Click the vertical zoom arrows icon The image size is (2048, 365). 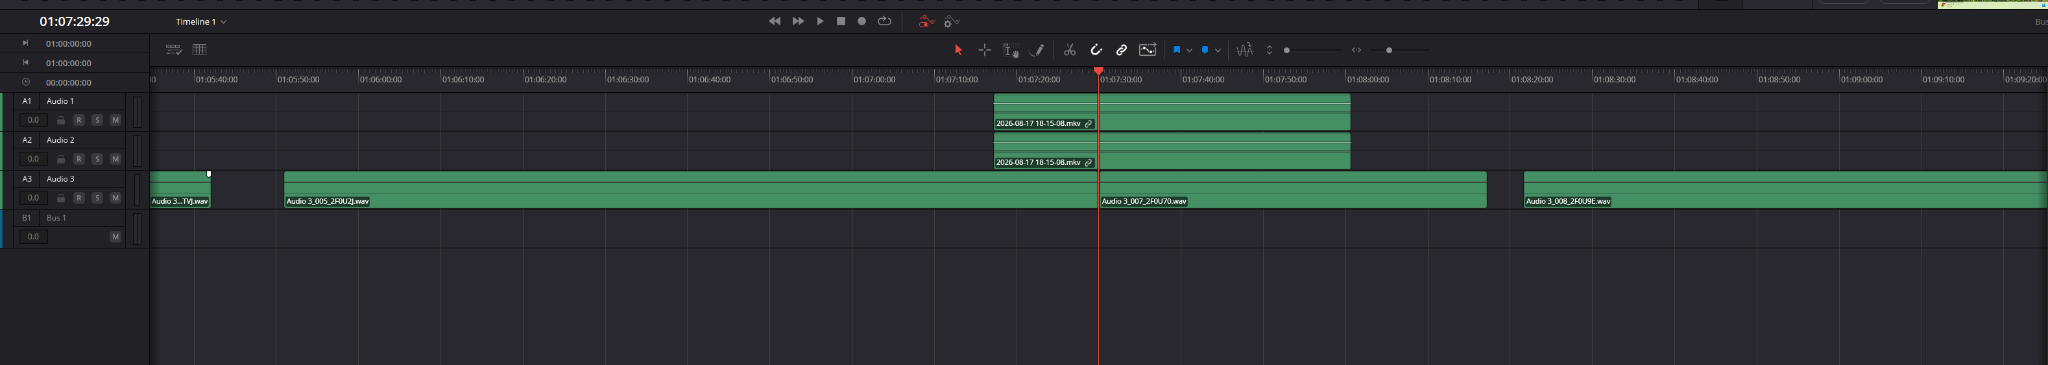point(1269,50)
